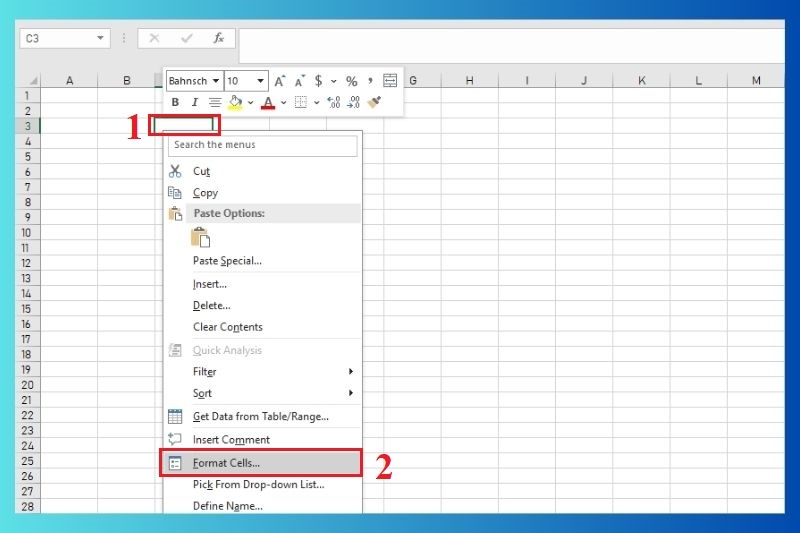Select column B header
The image size is (800, 533).
pos(127,80)
